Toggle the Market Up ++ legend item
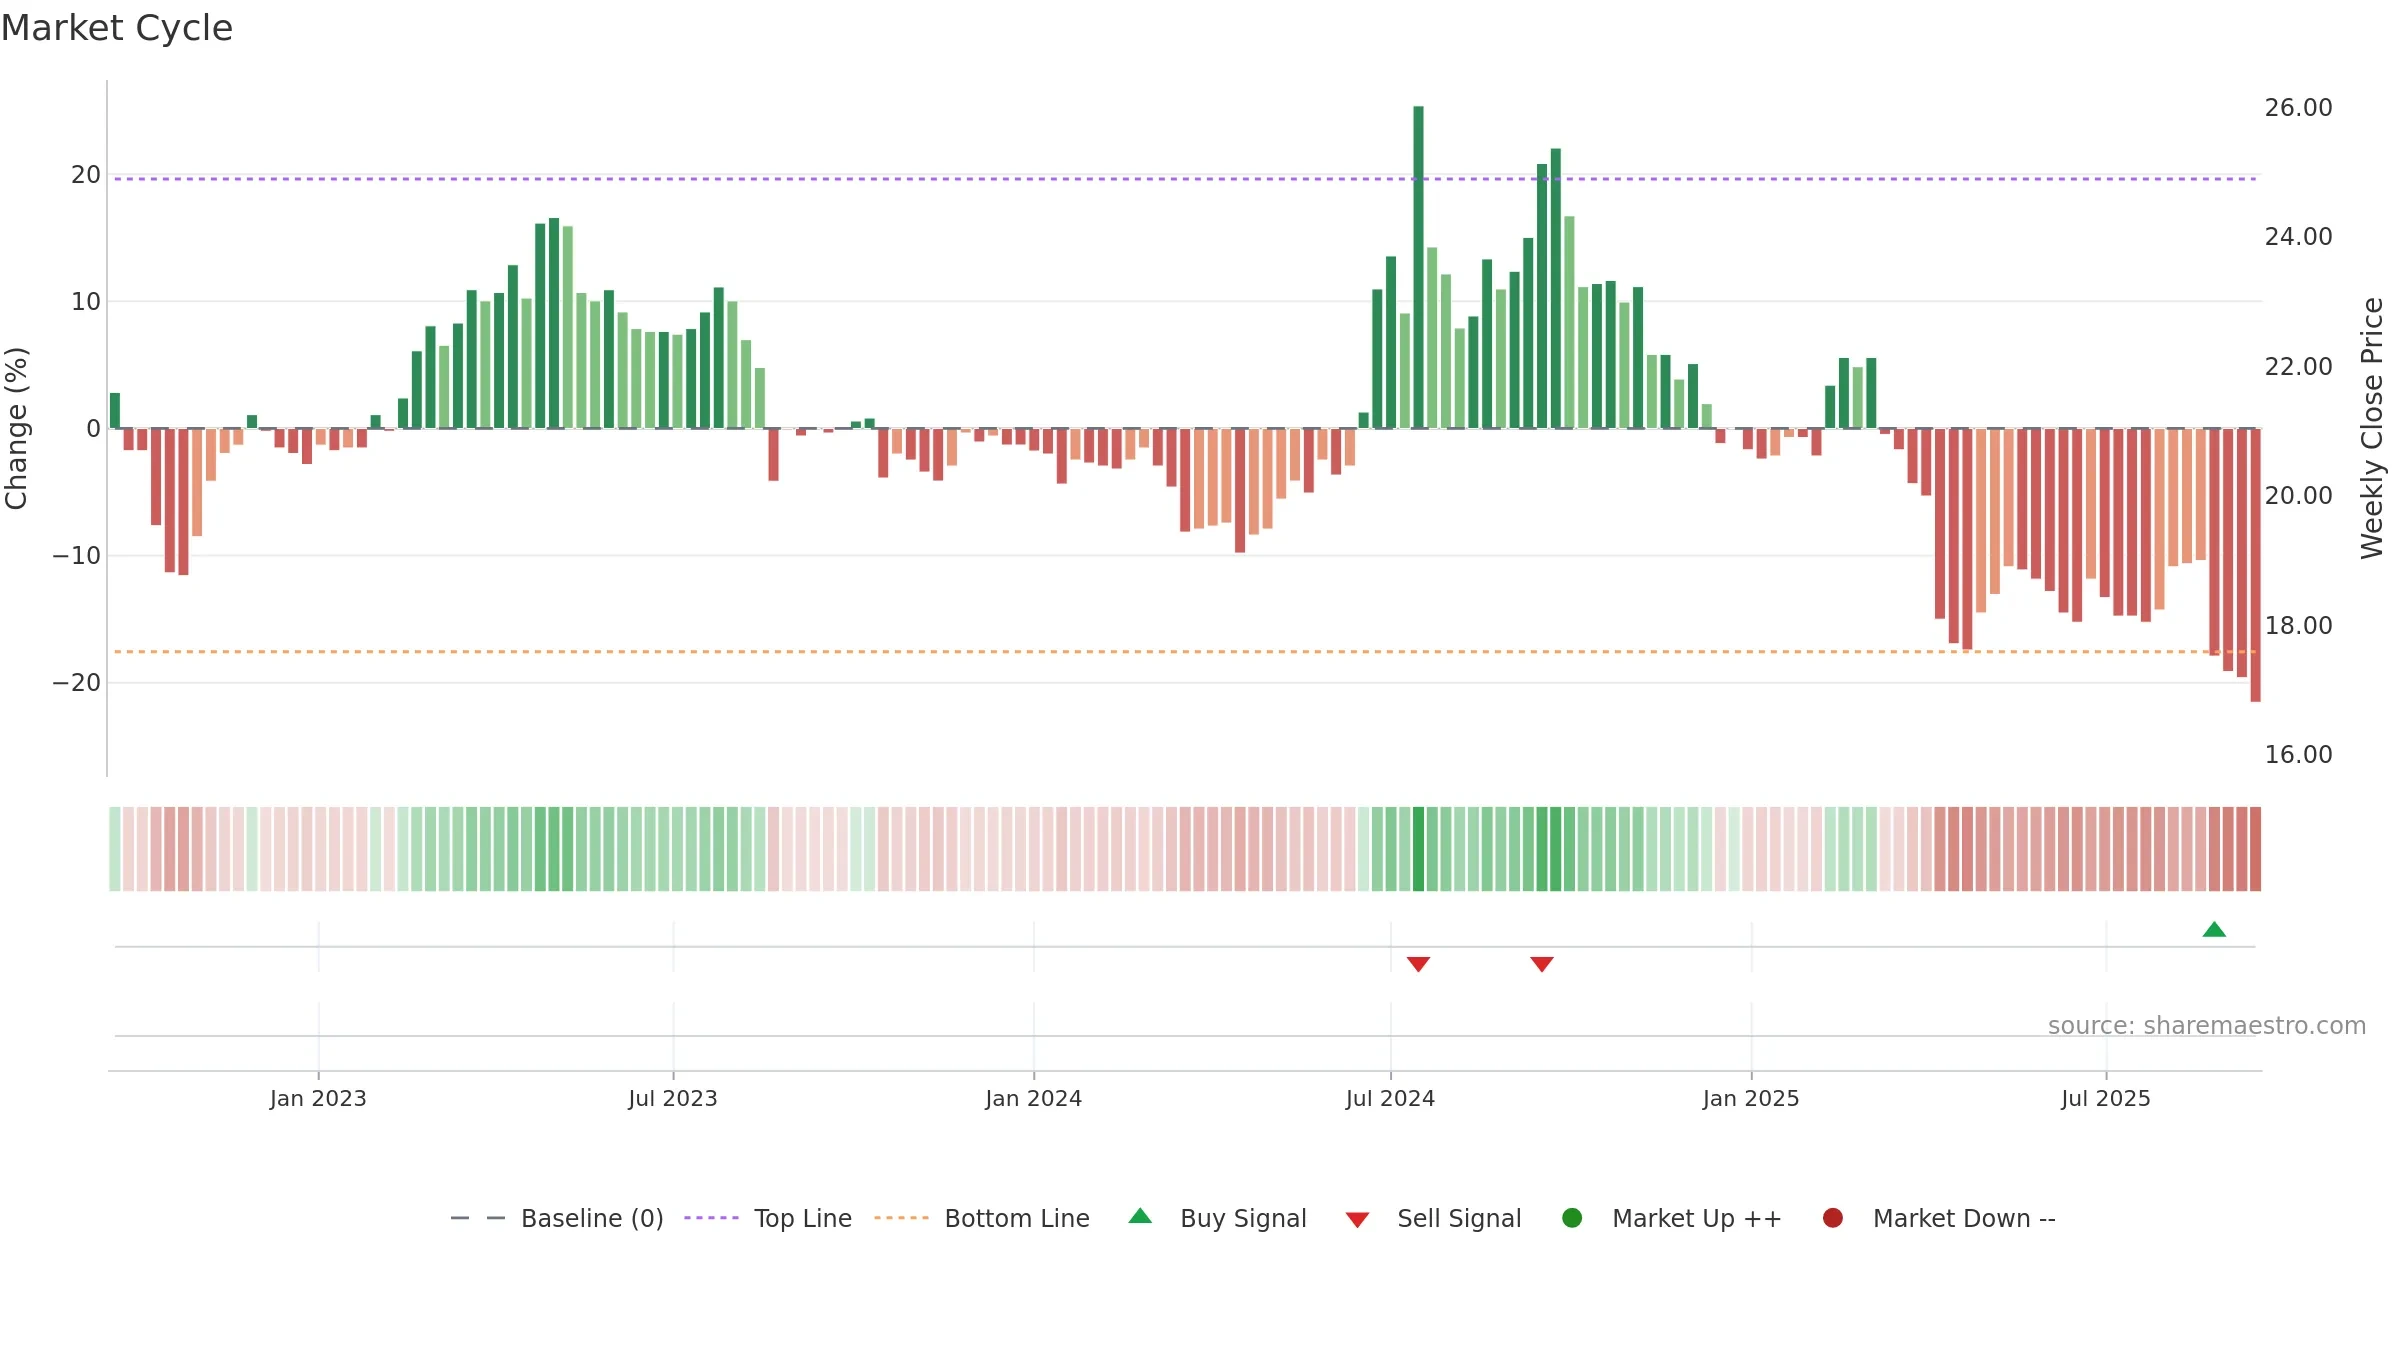The height and width of the screenshot is (1350, 2400). click(x=1671, y=1218)
